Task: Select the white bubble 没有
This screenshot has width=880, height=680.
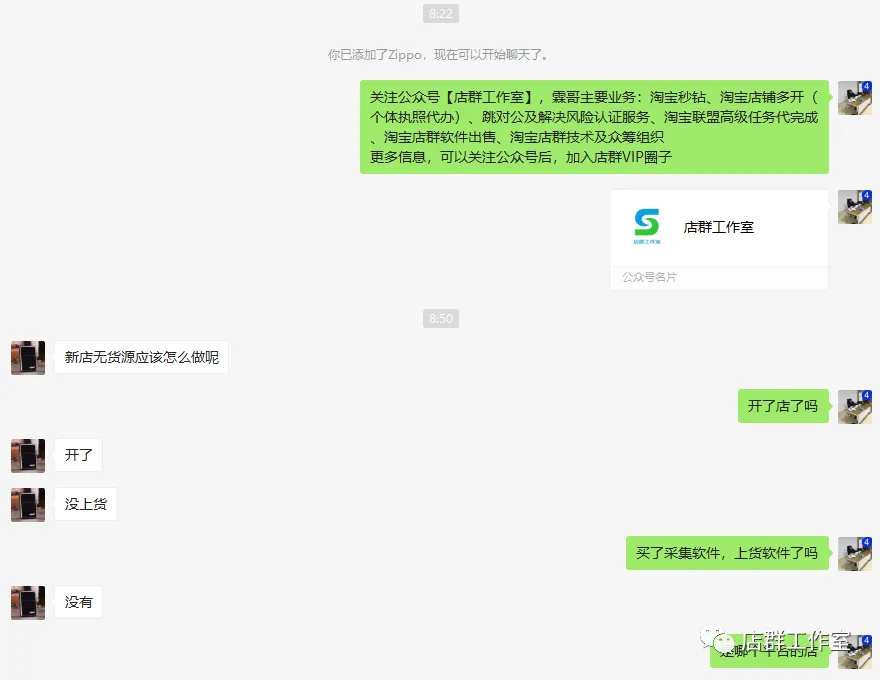Action: [79, 602]
